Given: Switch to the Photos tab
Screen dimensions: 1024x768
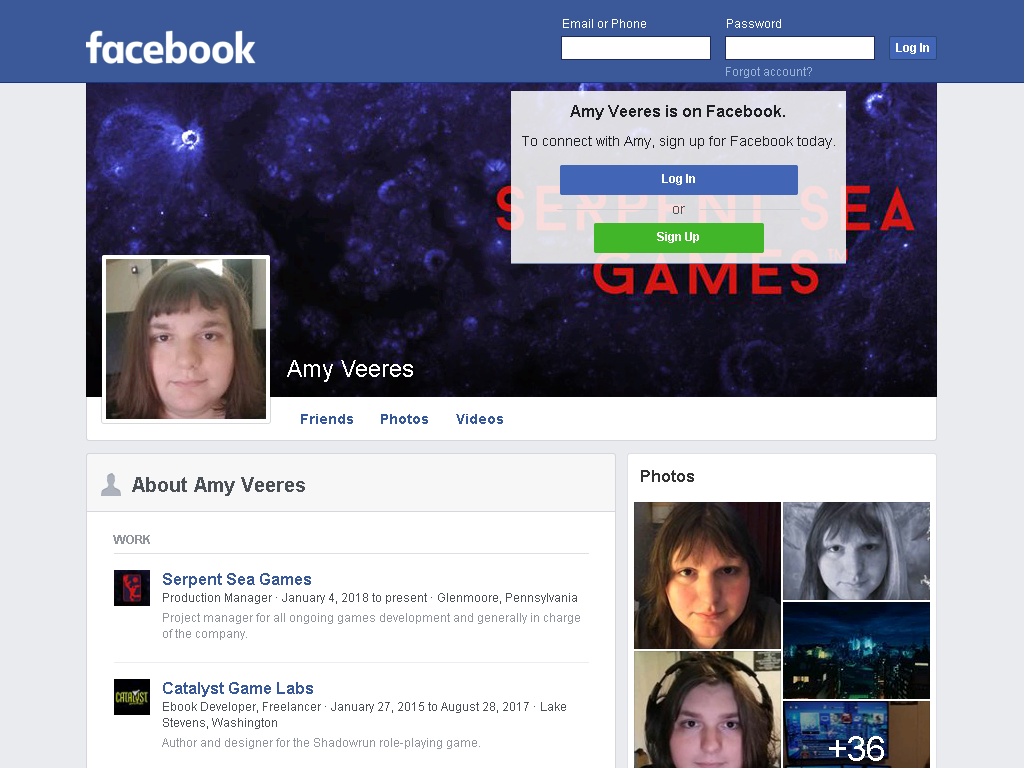Looking at the screenshot, I should click(x=404, y=419).
